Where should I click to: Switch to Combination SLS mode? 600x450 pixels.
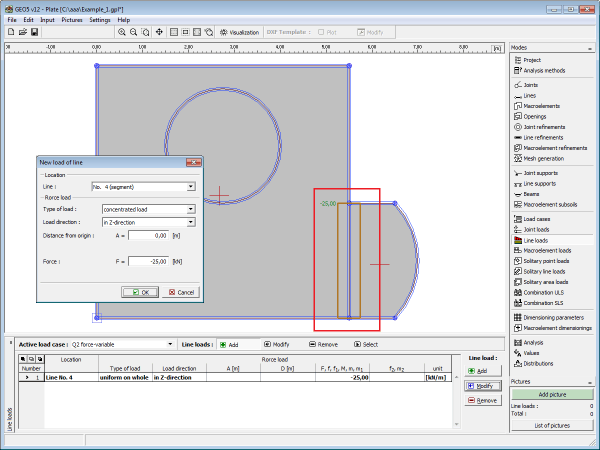[538, 303]
